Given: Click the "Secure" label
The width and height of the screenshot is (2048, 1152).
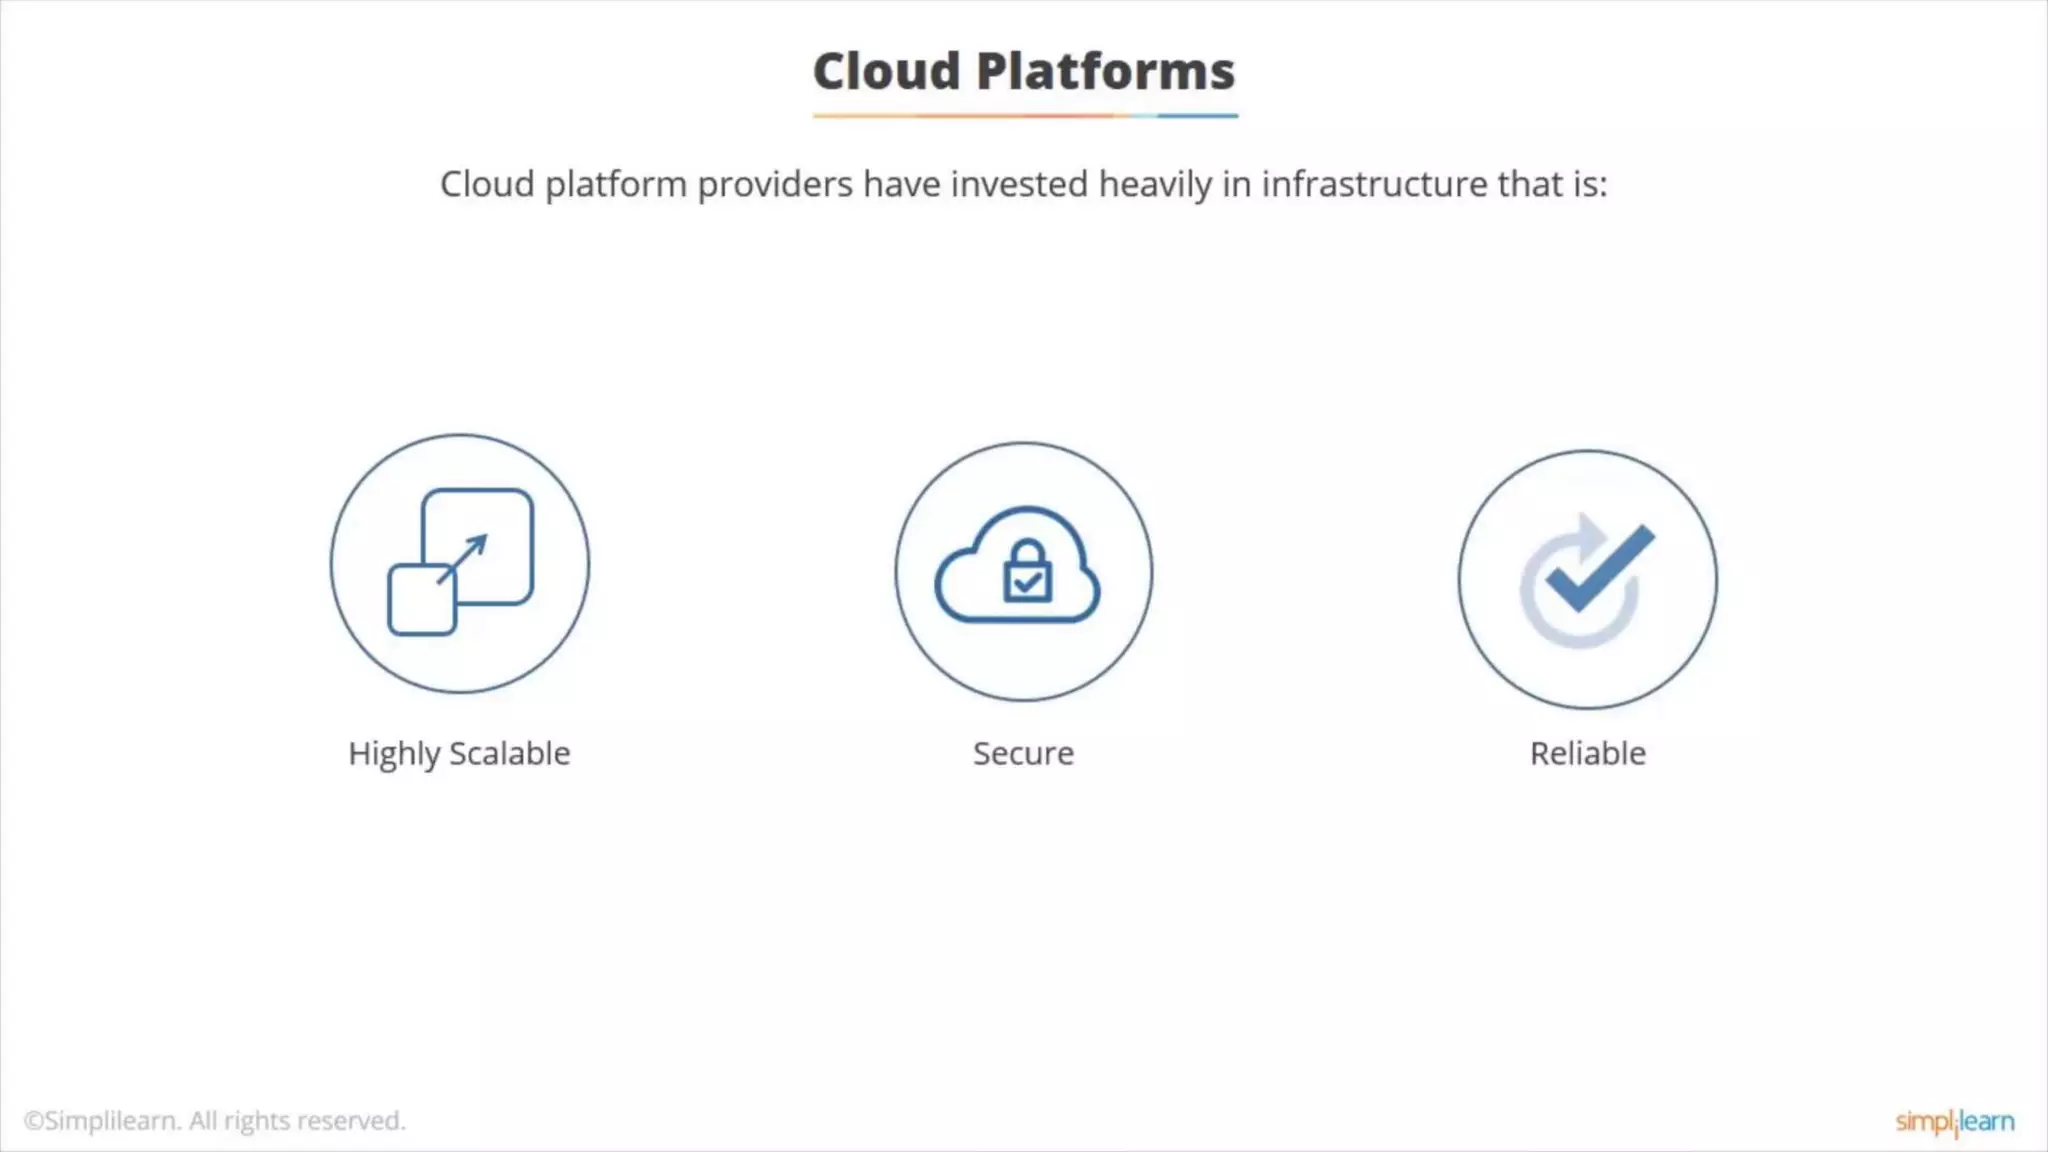Looking at the screenshot, I should (1023, 753).
